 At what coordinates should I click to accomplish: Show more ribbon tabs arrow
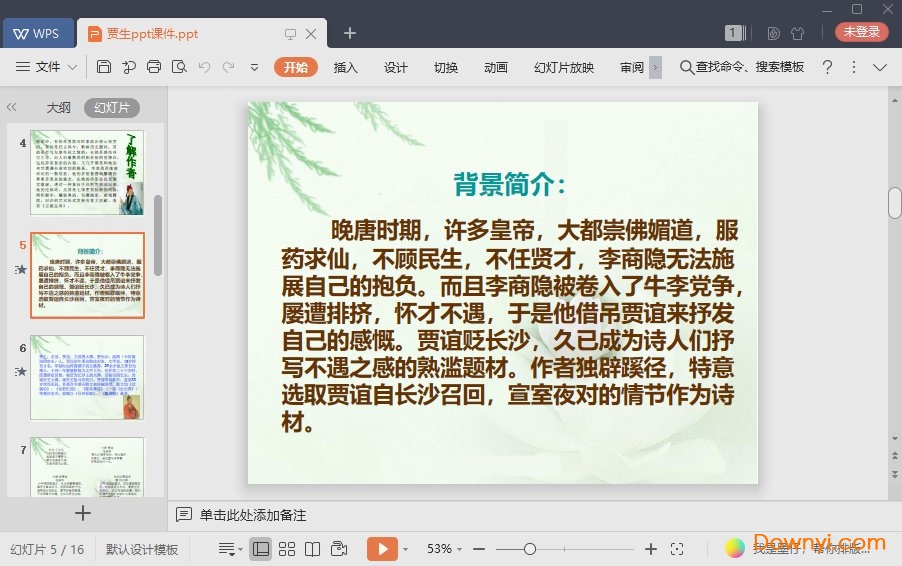click(655, 67)
